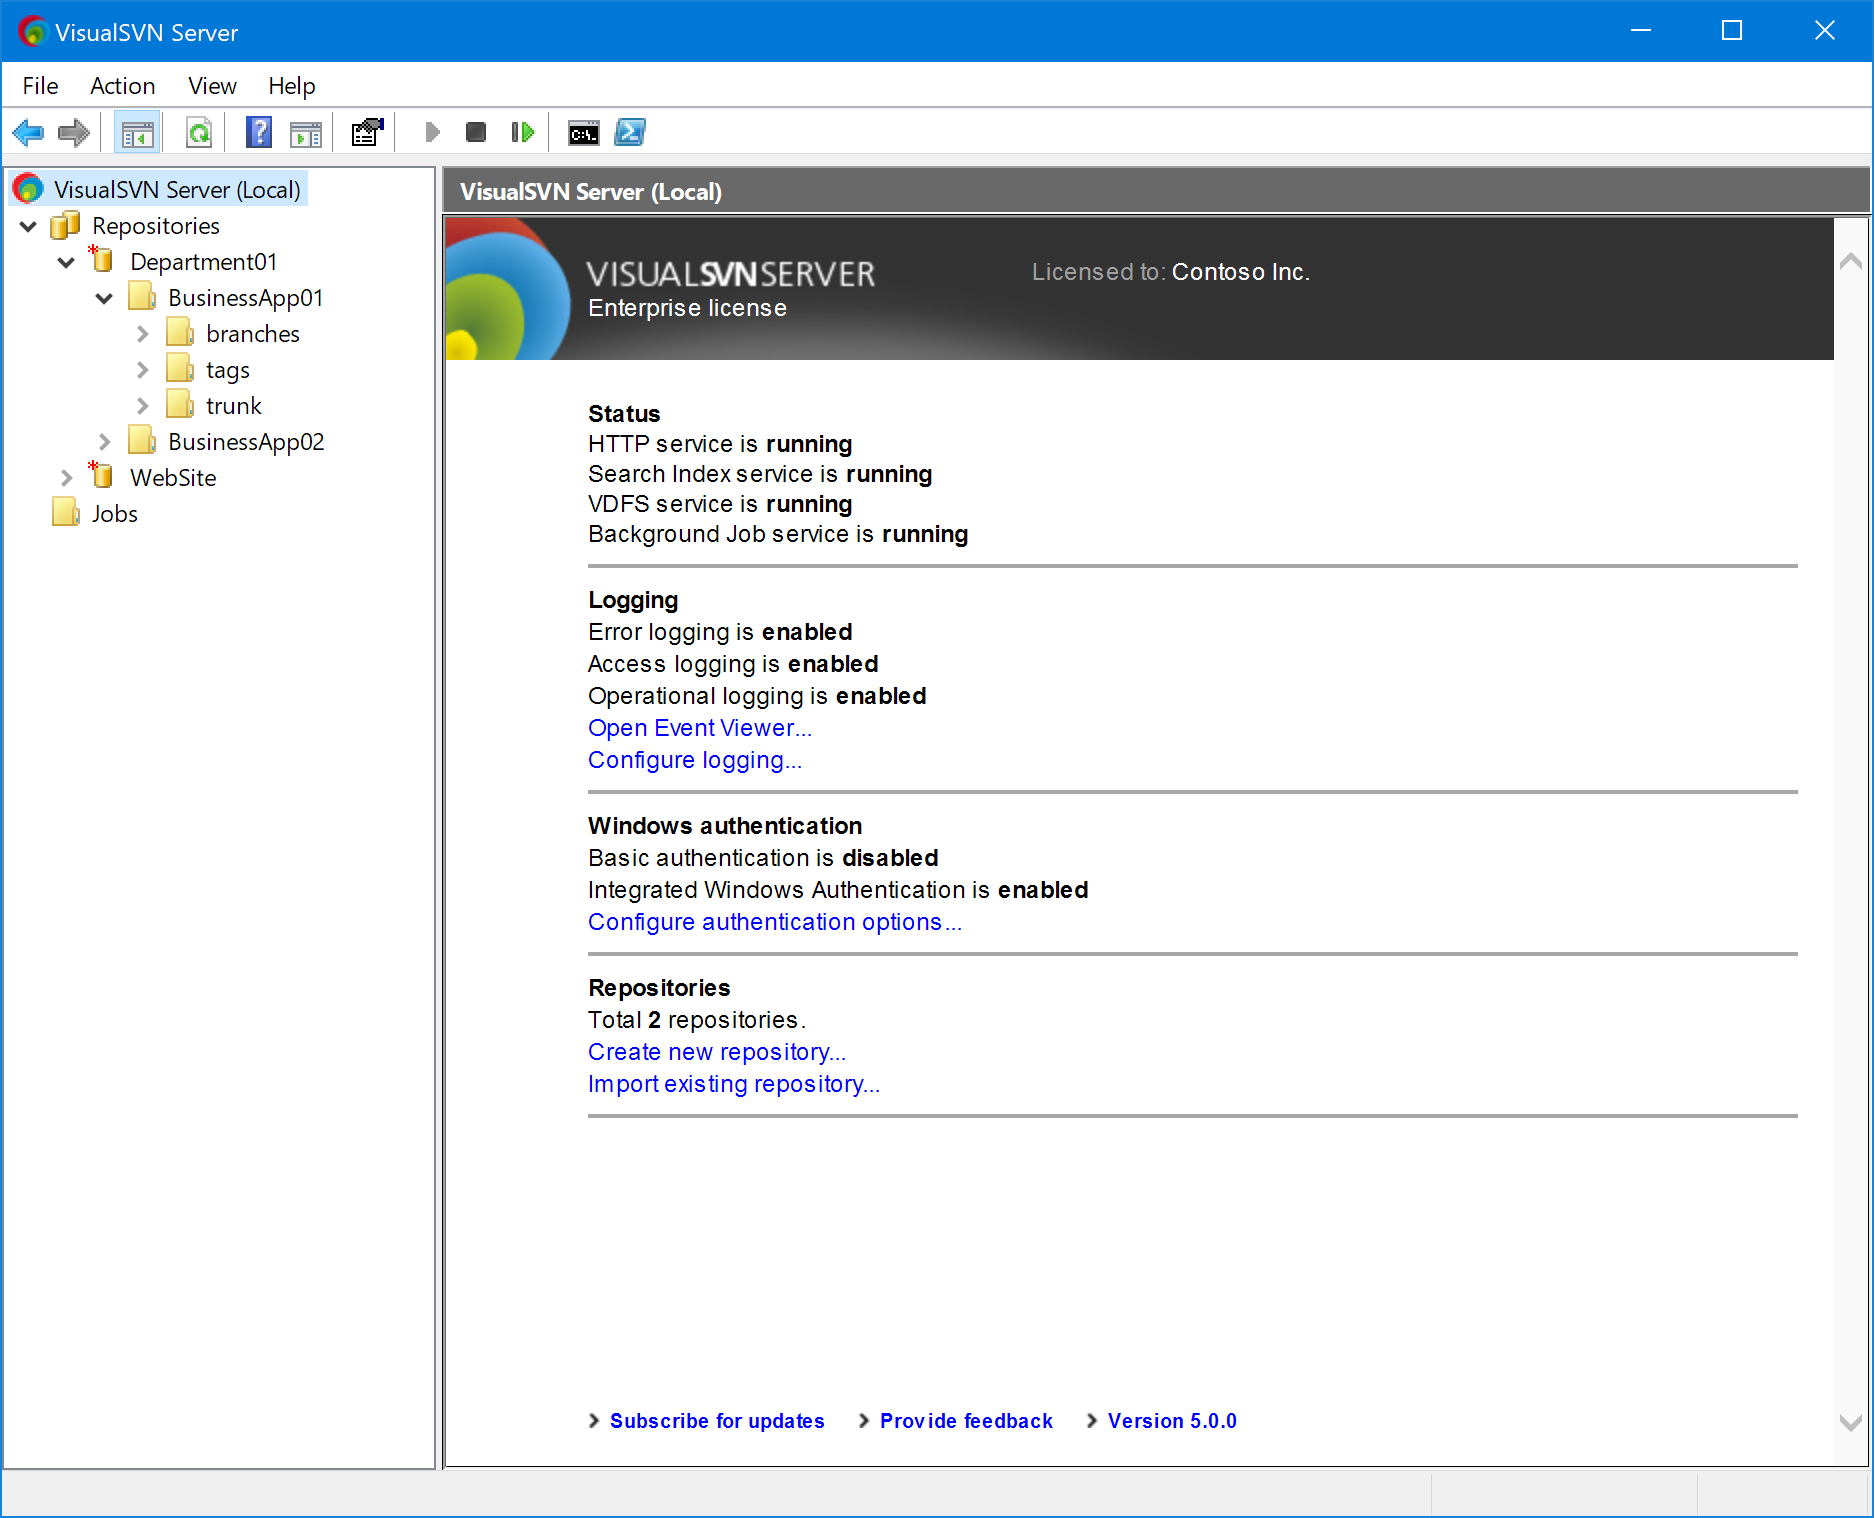Open the command prompt console
Image resolution: width=1874 pixels, height=1518 pixels.
[x=583, y=132]
